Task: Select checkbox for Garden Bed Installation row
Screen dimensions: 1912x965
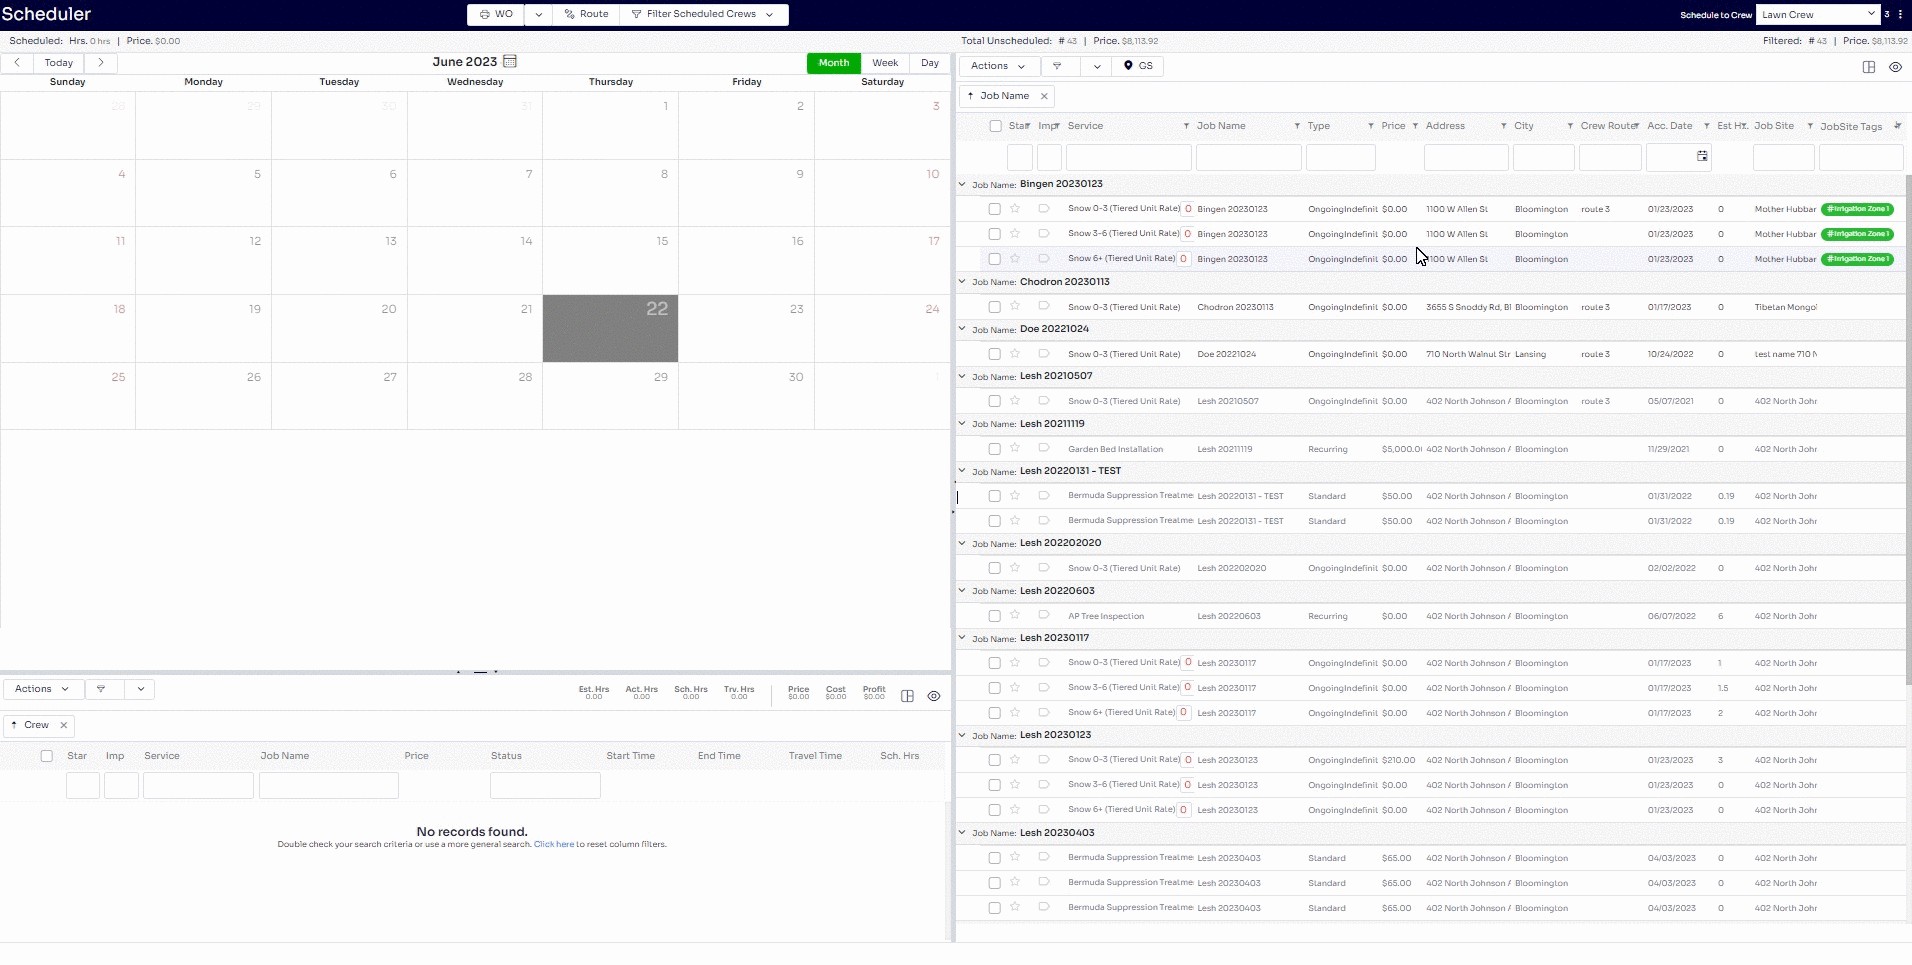Action: [x=994, y=449]
